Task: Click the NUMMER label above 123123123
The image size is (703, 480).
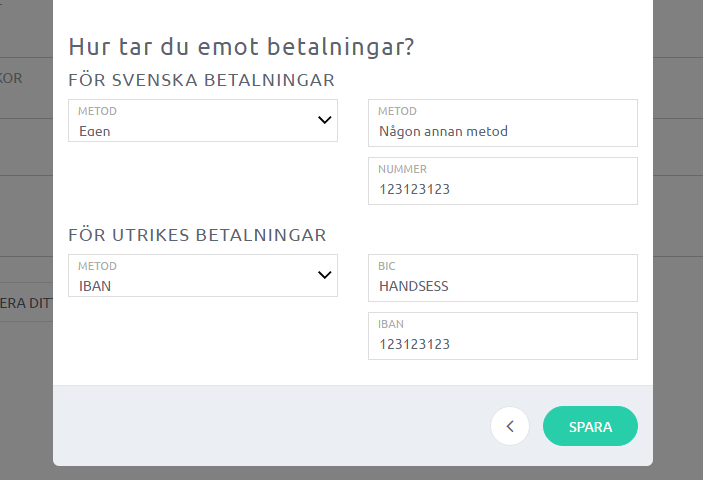Action: (x=402, y=169)
